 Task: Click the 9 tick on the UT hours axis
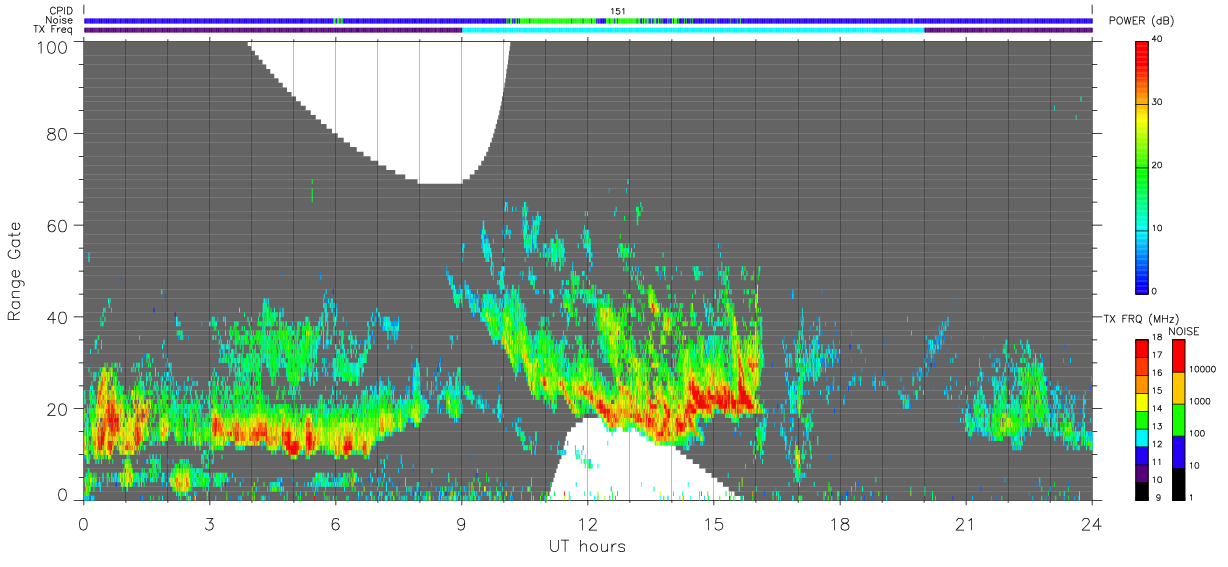pos(461,524)
